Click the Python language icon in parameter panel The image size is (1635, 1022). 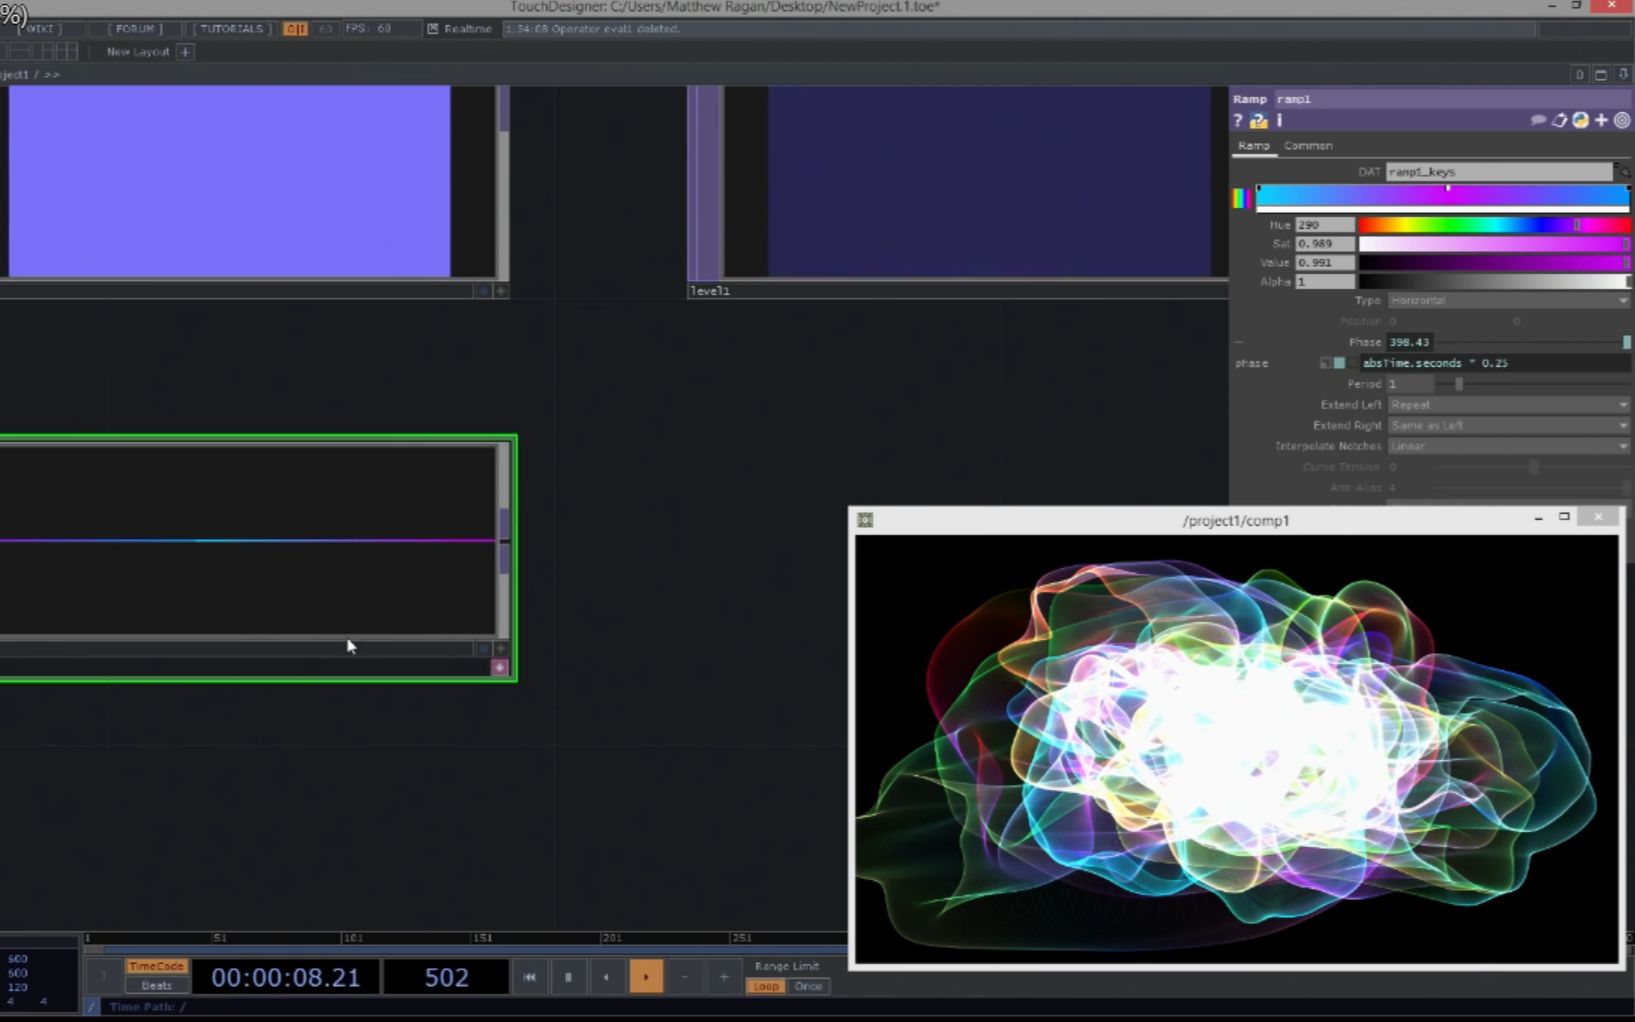[x=1580, y=121]
